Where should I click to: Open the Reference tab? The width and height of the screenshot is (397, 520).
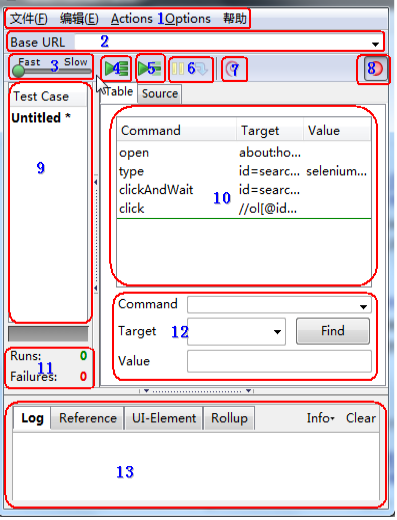pyautogui.click(x=88, y=418)
